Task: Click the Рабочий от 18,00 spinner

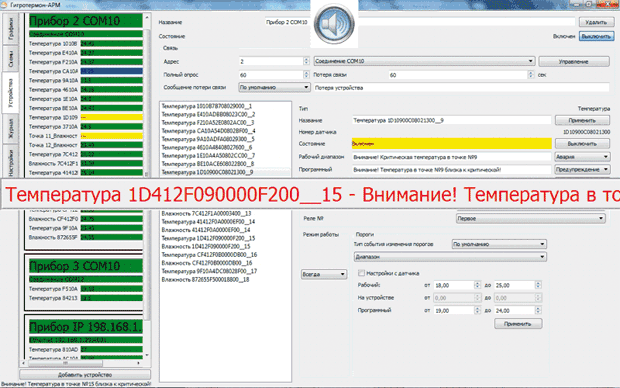Action: [x=477, y=285]
